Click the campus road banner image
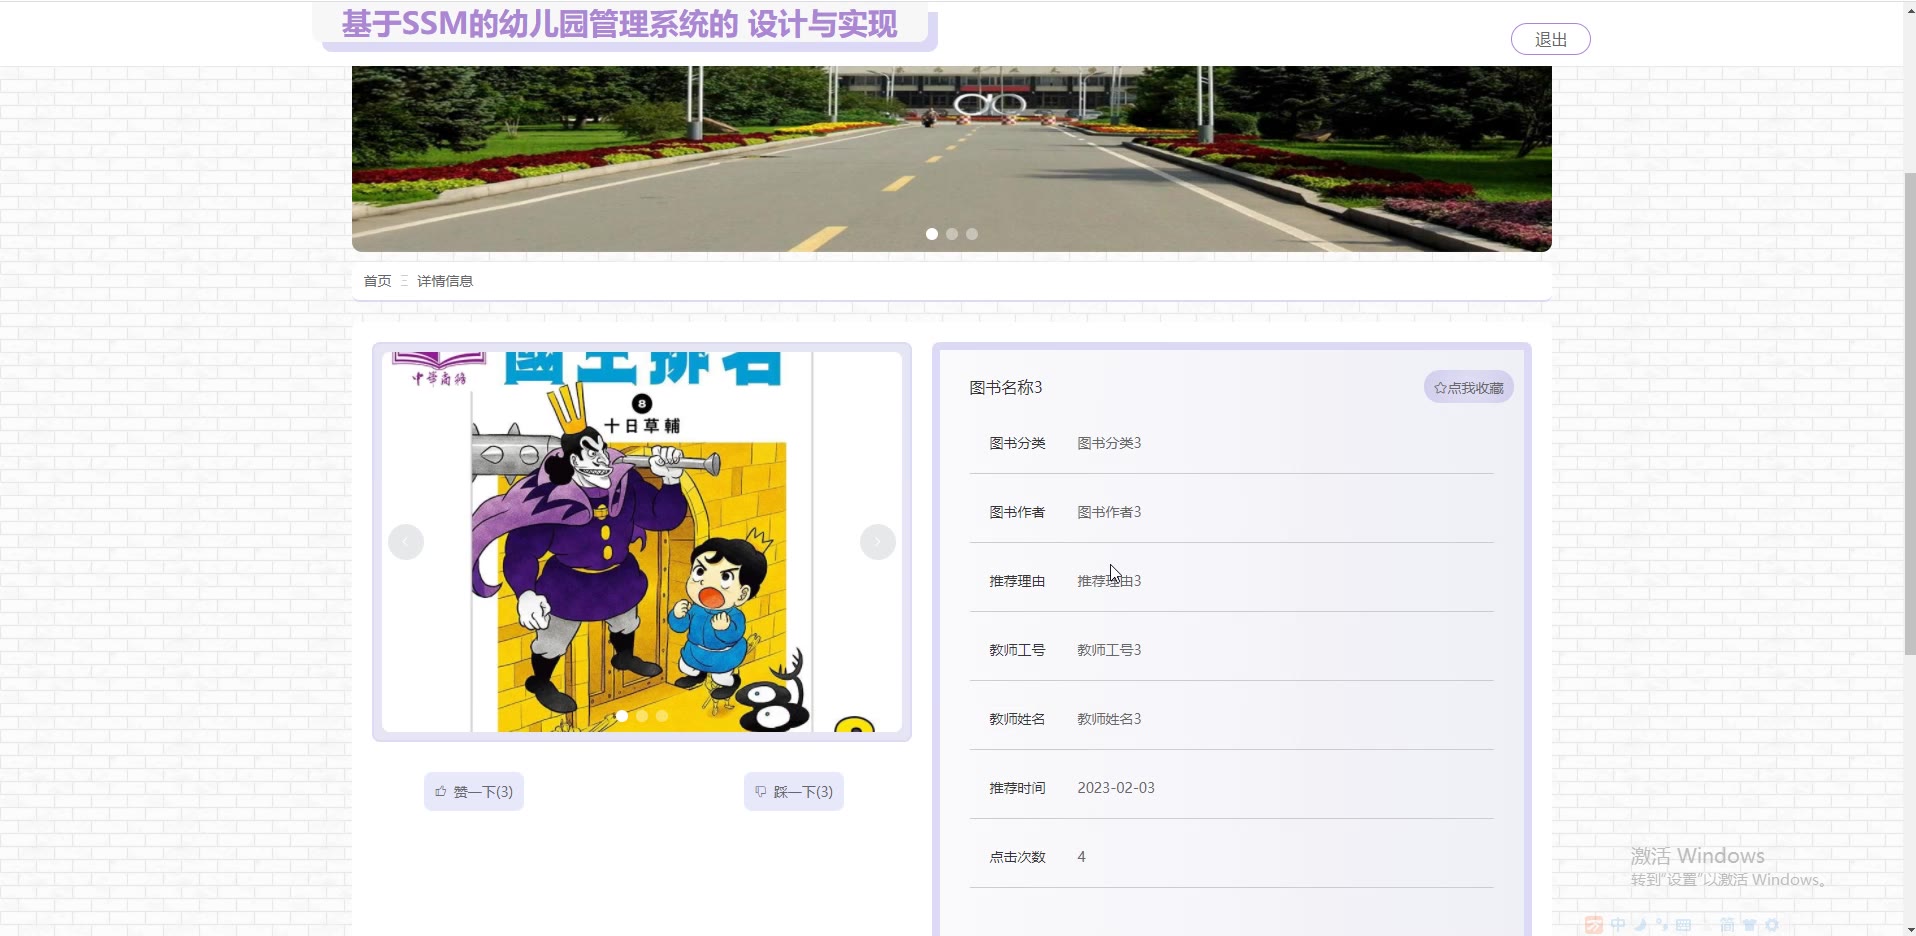Screen dimensions: 1916x936 (x=952, y=158)
